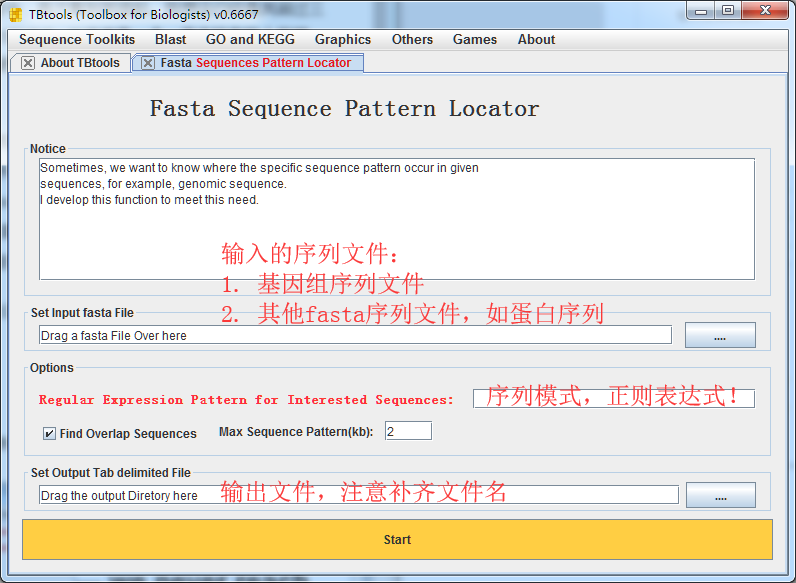Browse for output tab delimited file
The width and height of the screenshot is (796, 583).
[721, 495]
